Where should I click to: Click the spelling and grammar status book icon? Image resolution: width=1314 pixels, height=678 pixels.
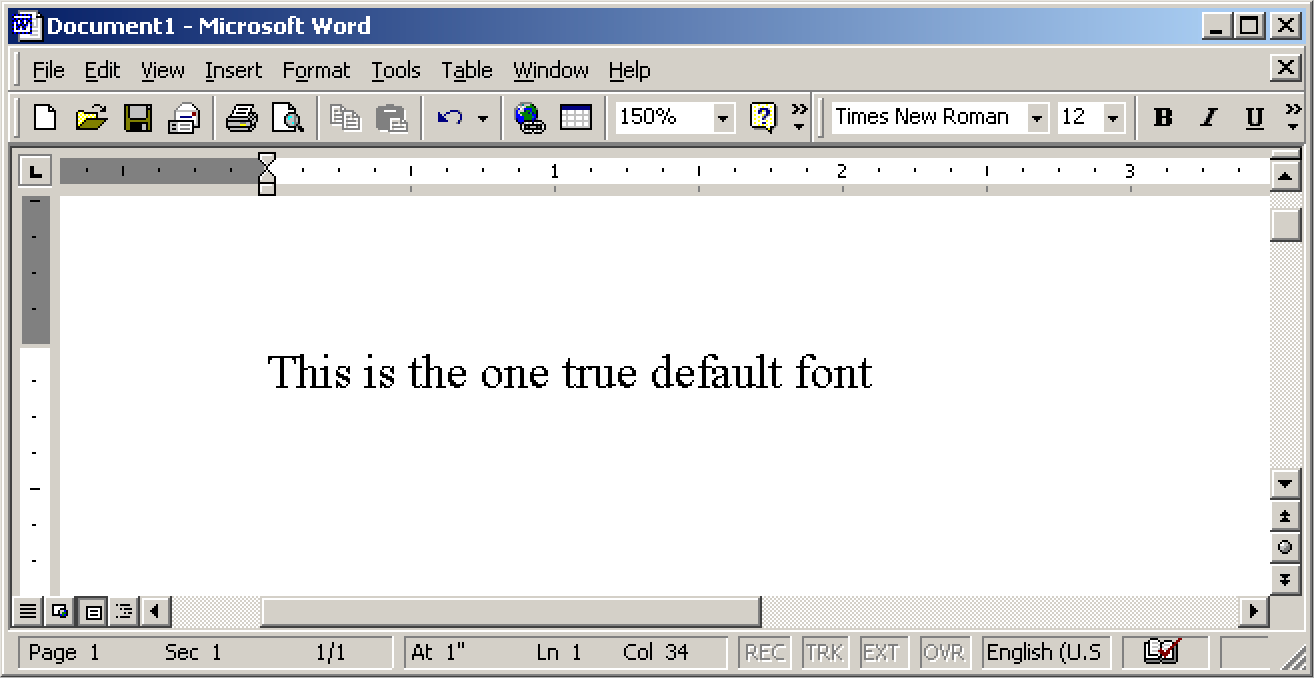[1162, 652]
